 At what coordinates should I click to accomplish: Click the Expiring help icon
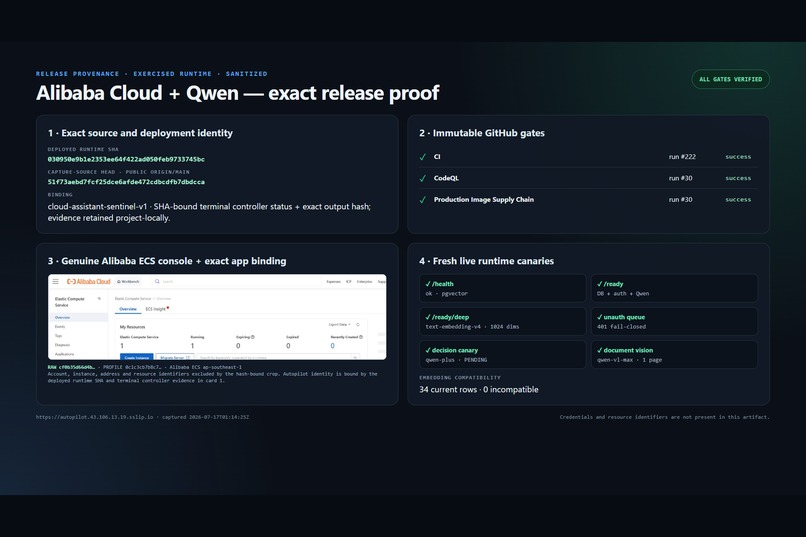252,337
